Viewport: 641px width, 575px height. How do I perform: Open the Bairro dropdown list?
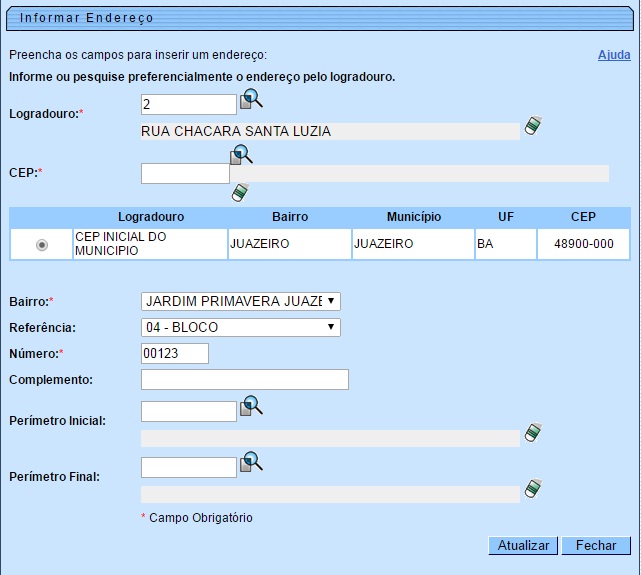tap(240, 301)
